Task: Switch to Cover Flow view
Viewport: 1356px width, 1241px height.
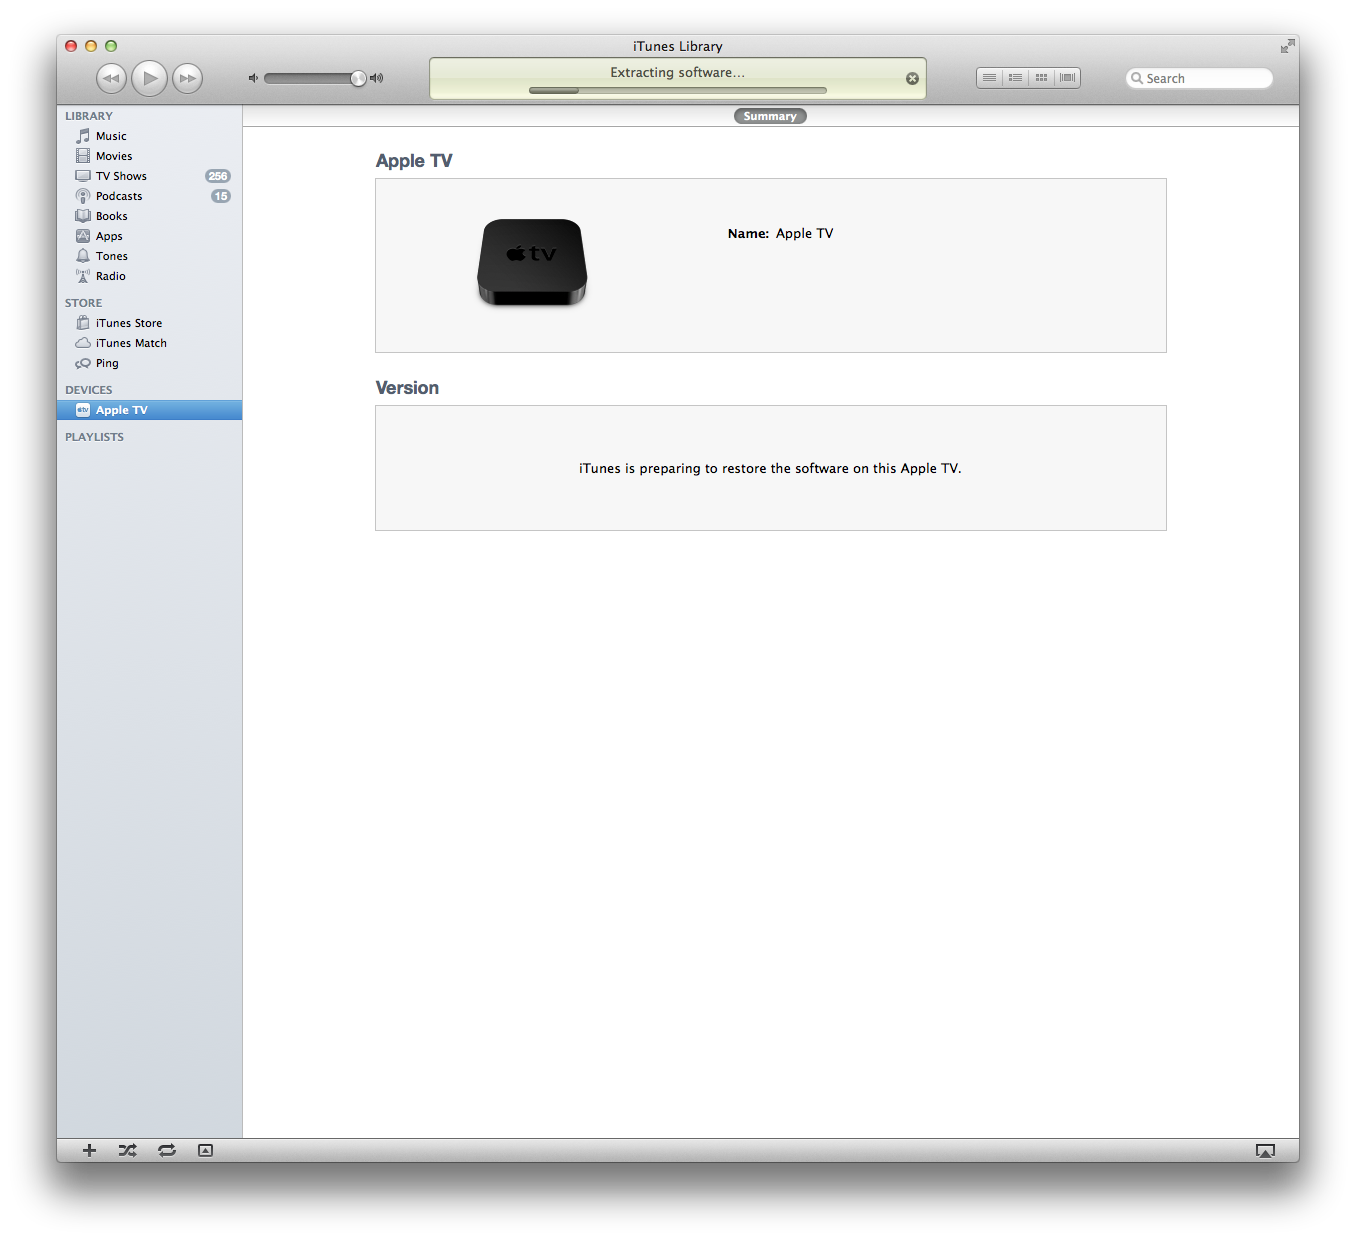Action: click(1068, 78)
